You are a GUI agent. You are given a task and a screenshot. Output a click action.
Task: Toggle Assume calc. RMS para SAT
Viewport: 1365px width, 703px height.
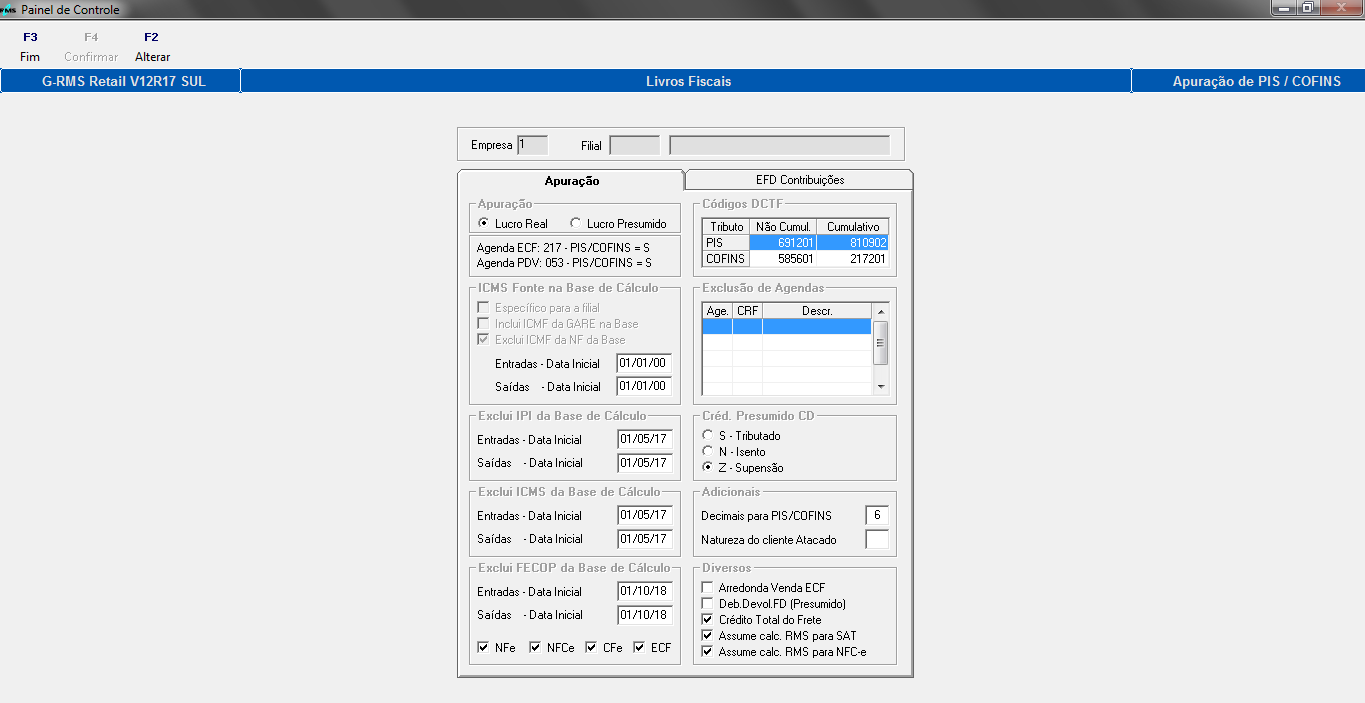coord(708,636)
